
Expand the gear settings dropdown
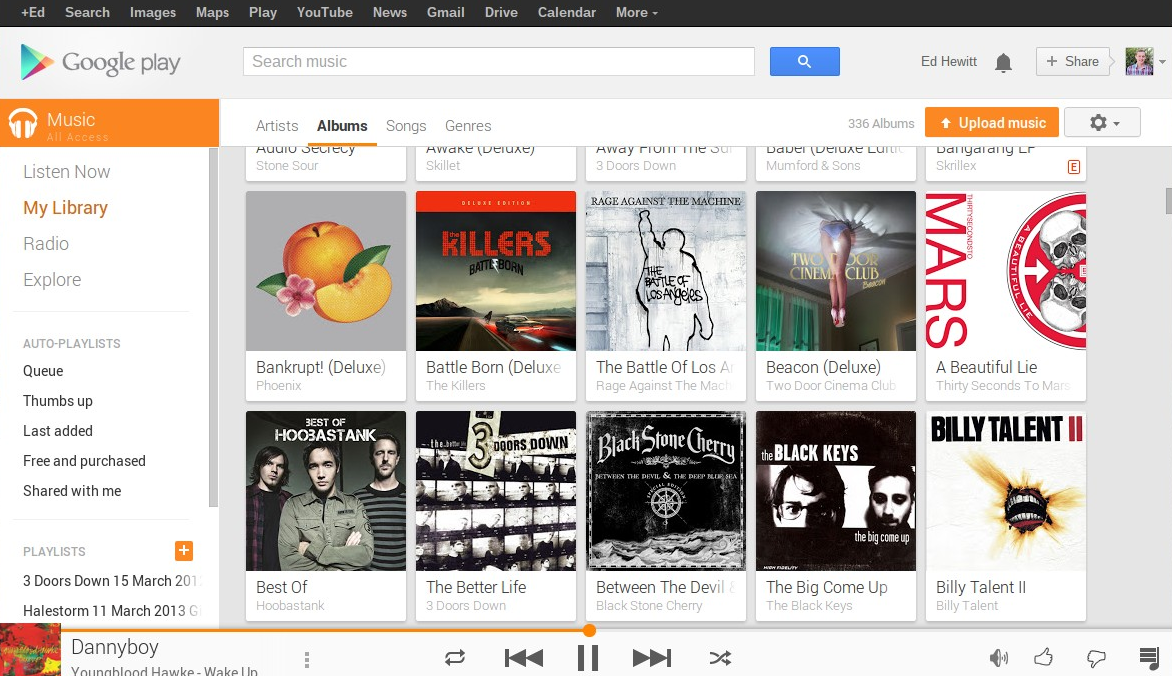(1102, 123)
